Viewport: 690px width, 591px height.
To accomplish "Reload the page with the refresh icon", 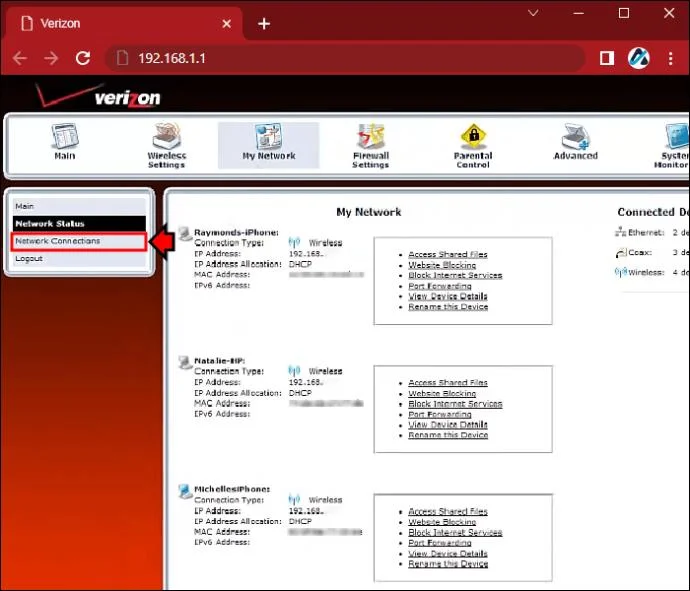I will [83, 58].
